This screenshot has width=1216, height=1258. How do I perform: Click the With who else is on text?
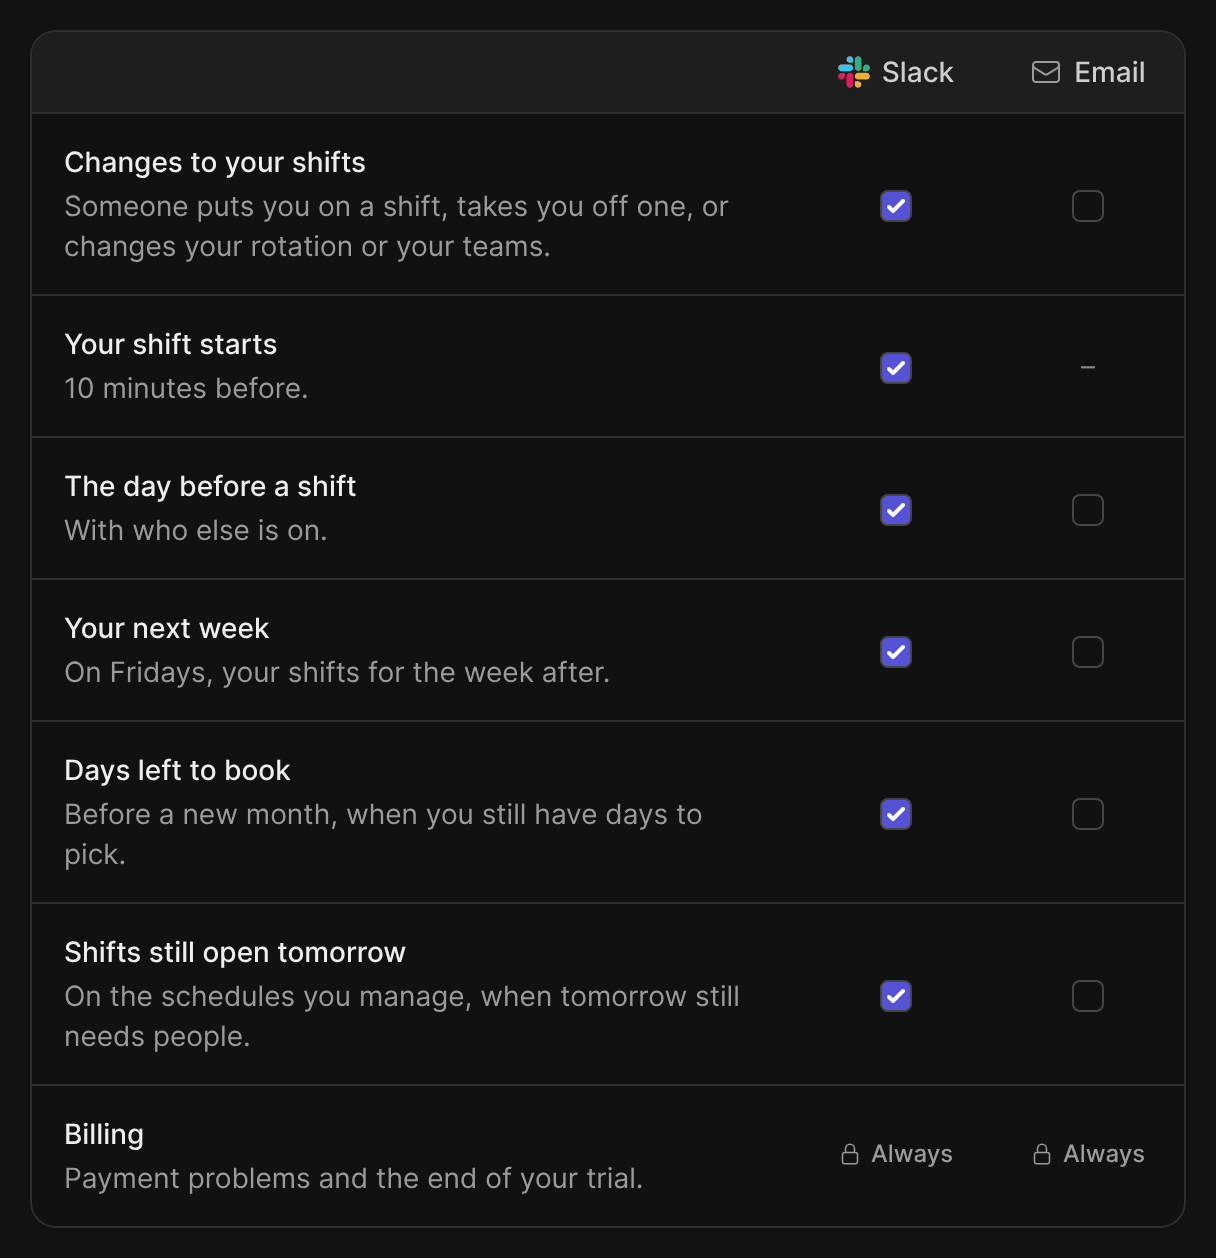[x=196, y=530]
